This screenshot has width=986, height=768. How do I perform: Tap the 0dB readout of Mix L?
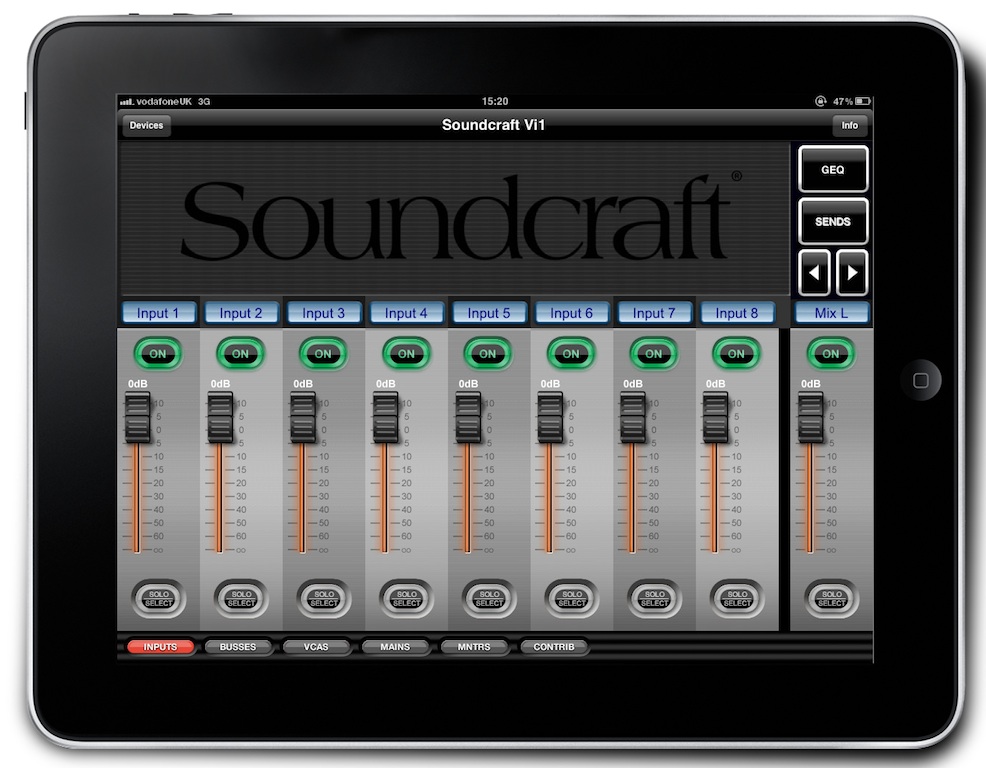click(x=811, y=384)
